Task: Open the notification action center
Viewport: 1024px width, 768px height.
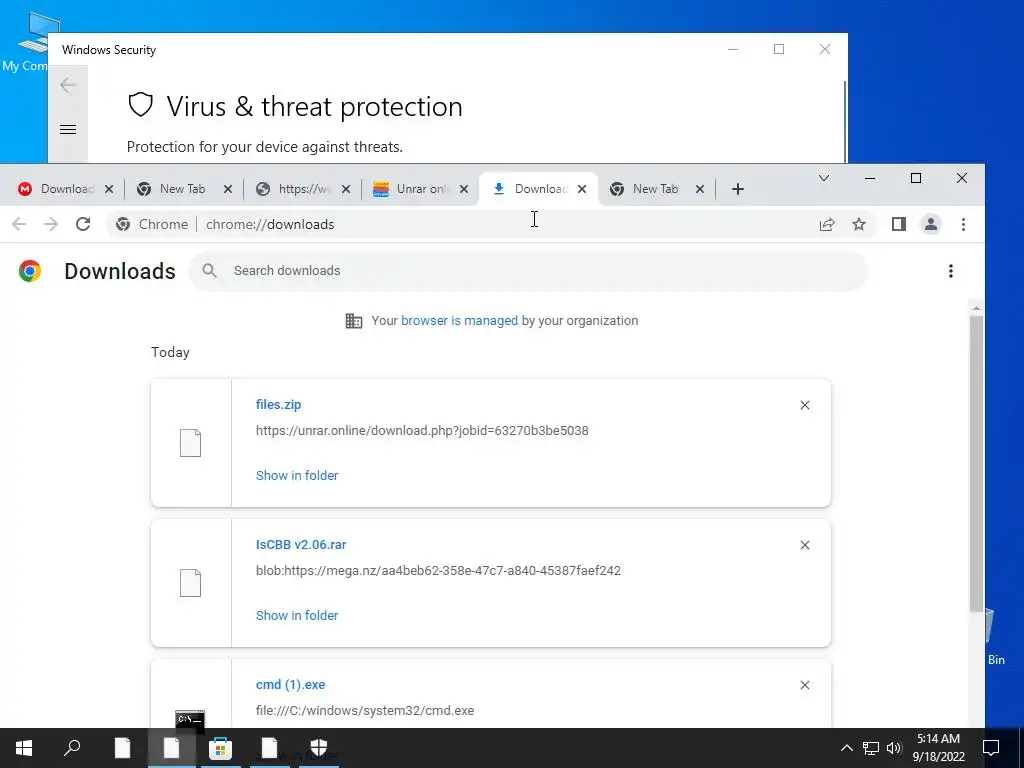Action: [x=991, y=748]
